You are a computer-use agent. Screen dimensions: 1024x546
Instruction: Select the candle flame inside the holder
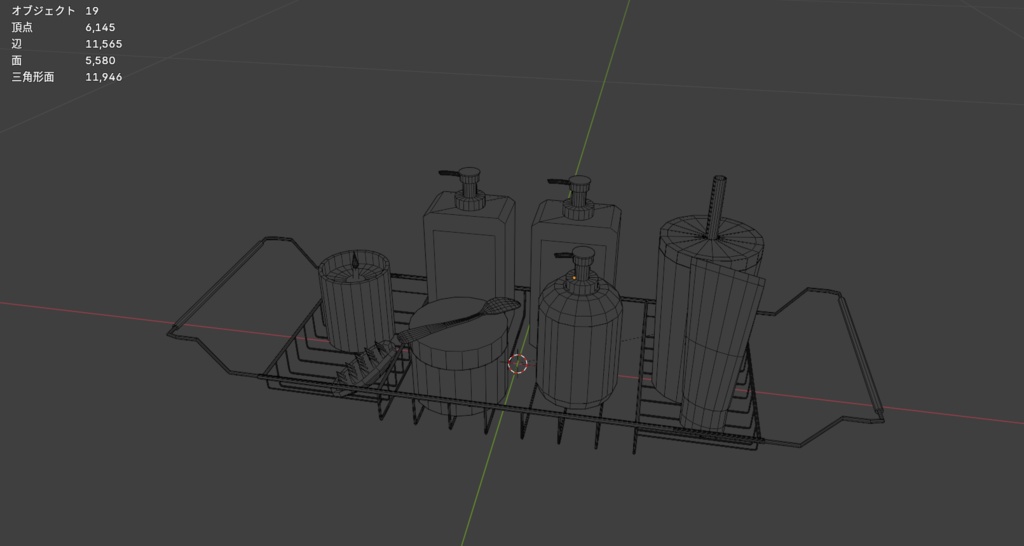tap(355, 262)
